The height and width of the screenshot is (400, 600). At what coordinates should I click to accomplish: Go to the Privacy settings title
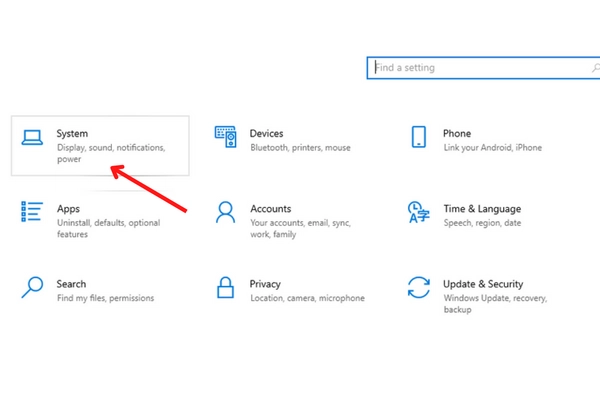(265, 284)
